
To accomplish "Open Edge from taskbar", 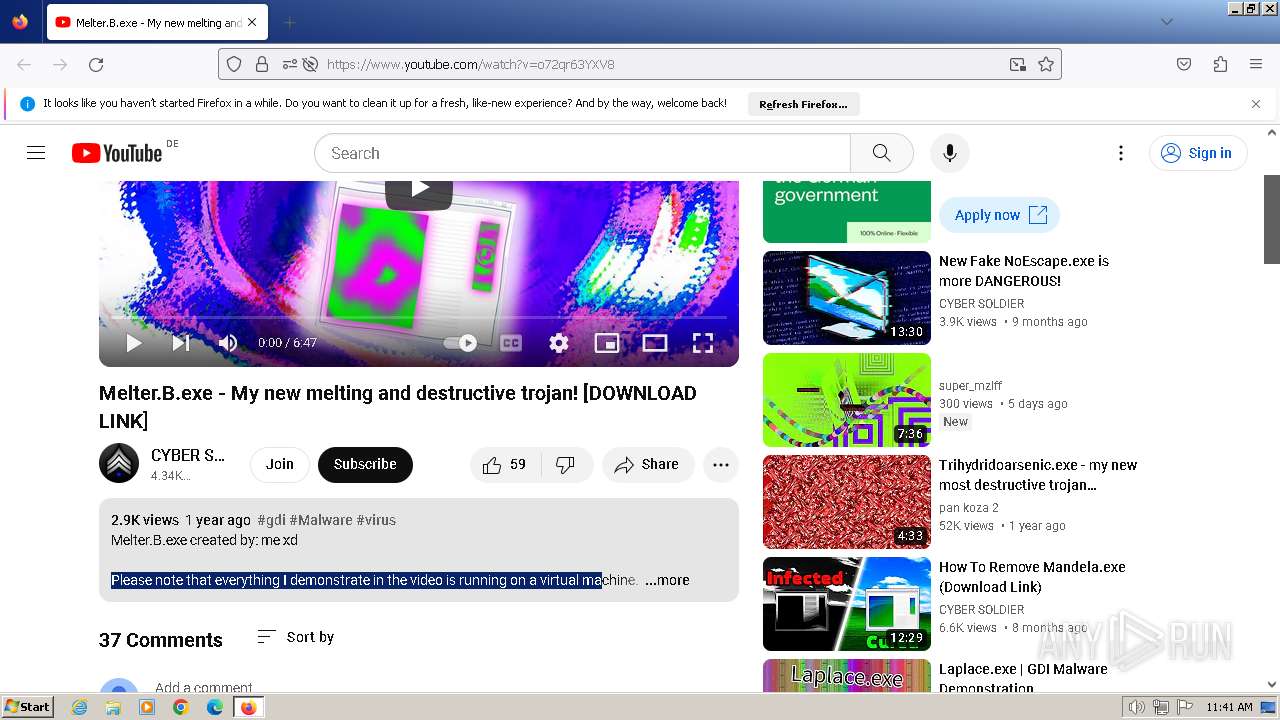I will tap(214, 707).
